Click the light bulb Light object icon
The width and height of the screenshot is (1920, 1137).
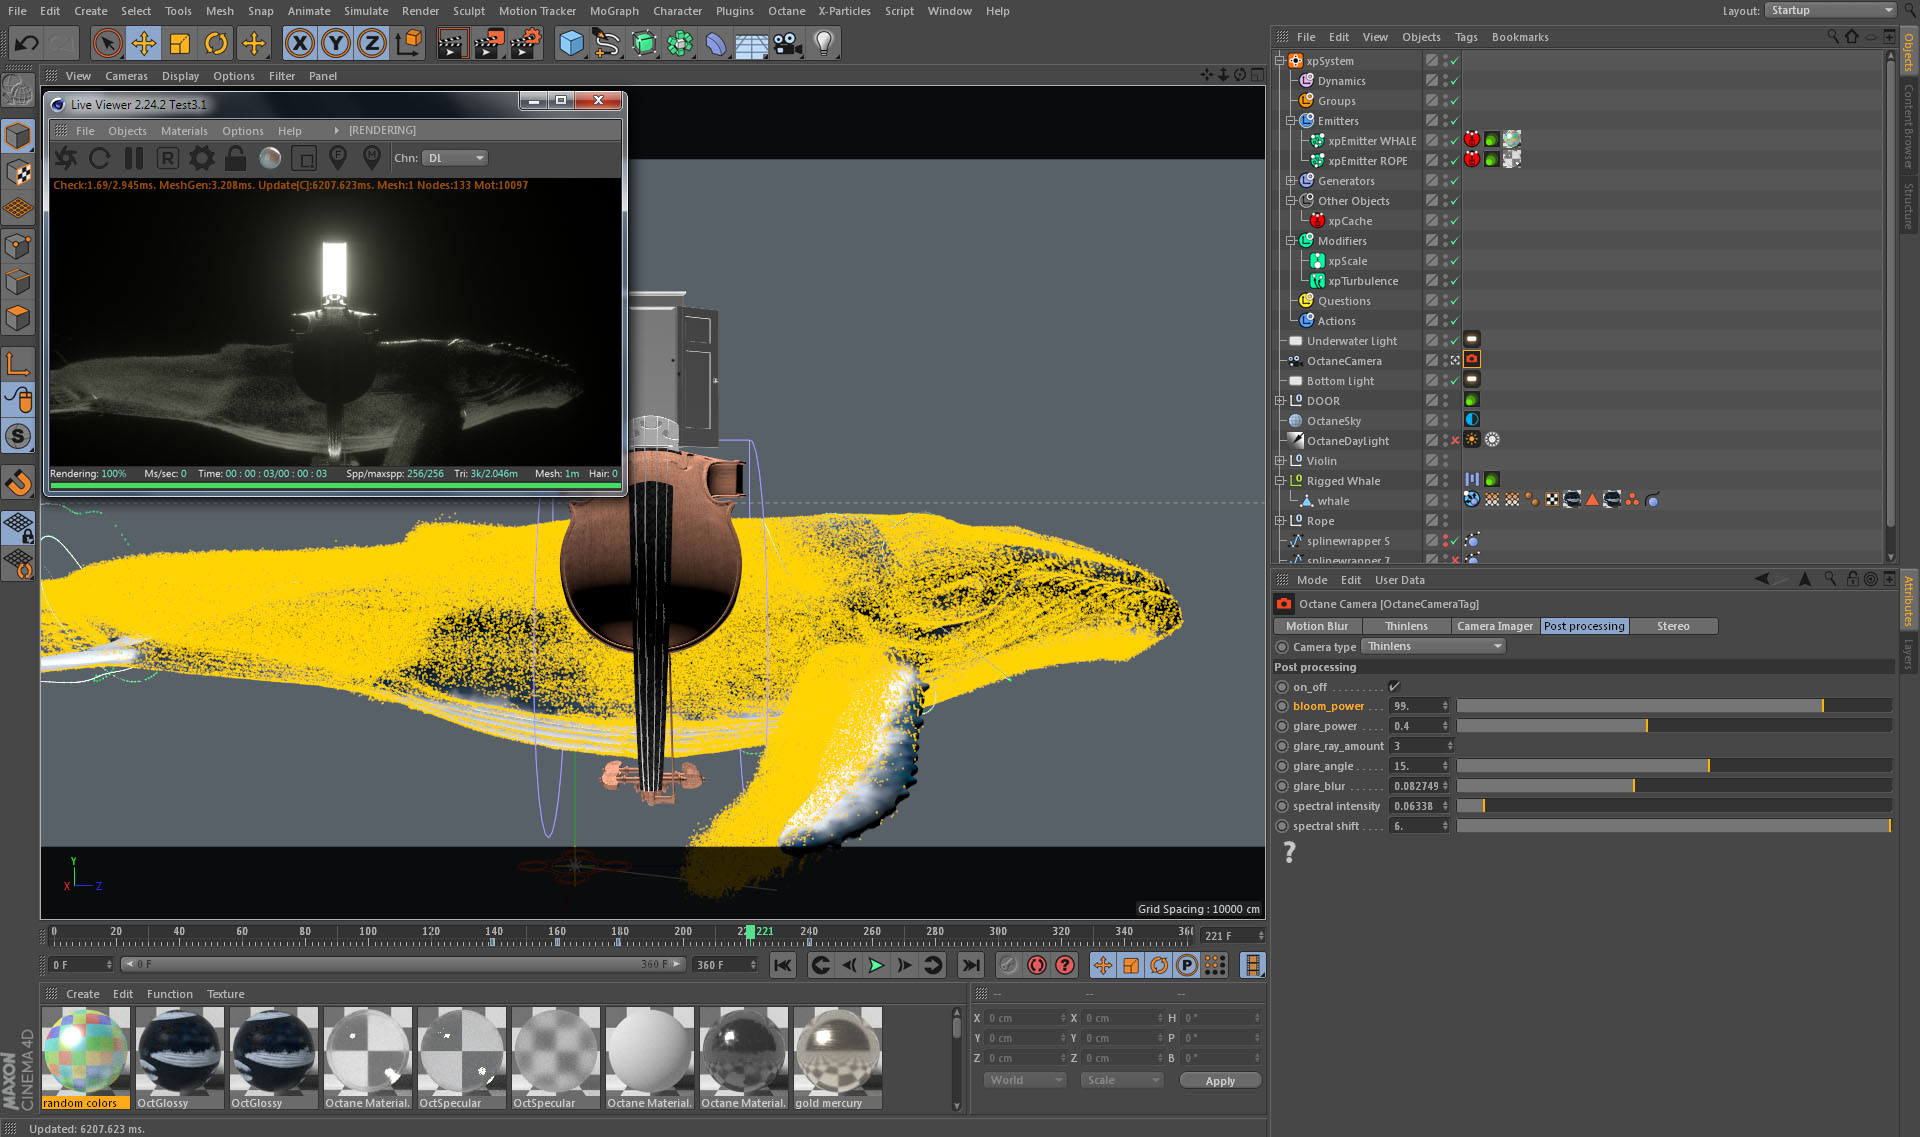pos(823,43)
